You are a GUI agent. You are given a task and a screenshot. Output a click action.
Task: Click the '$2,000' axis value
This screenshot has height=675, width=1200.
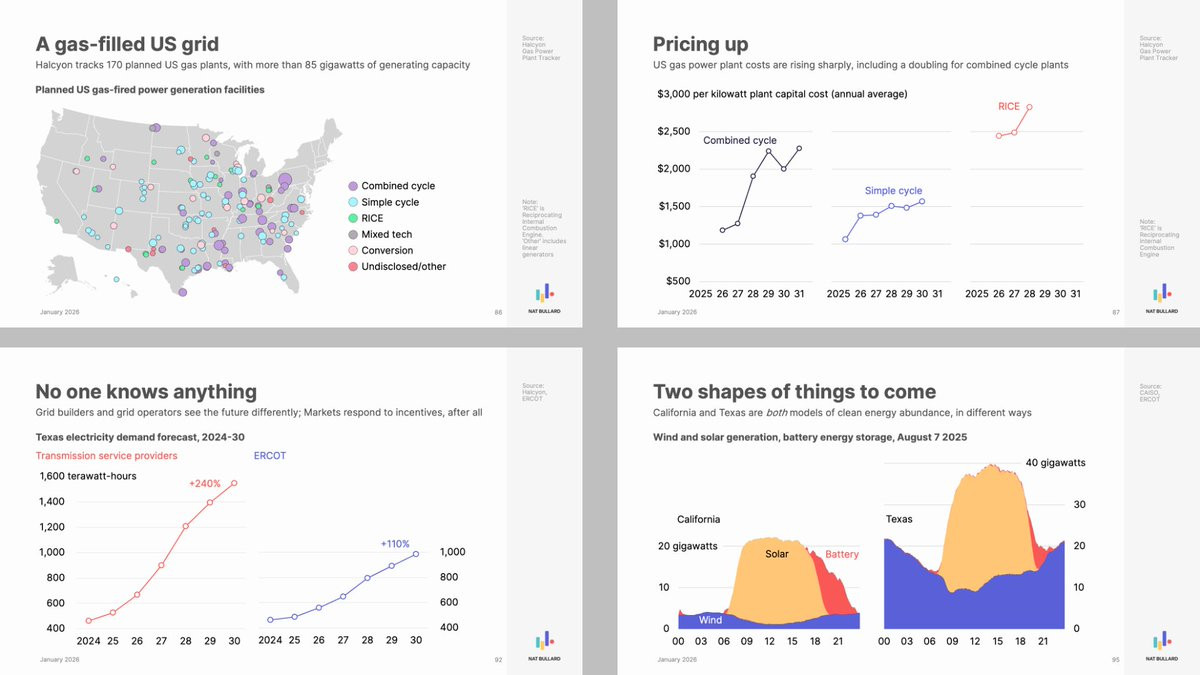click(673, 169)
